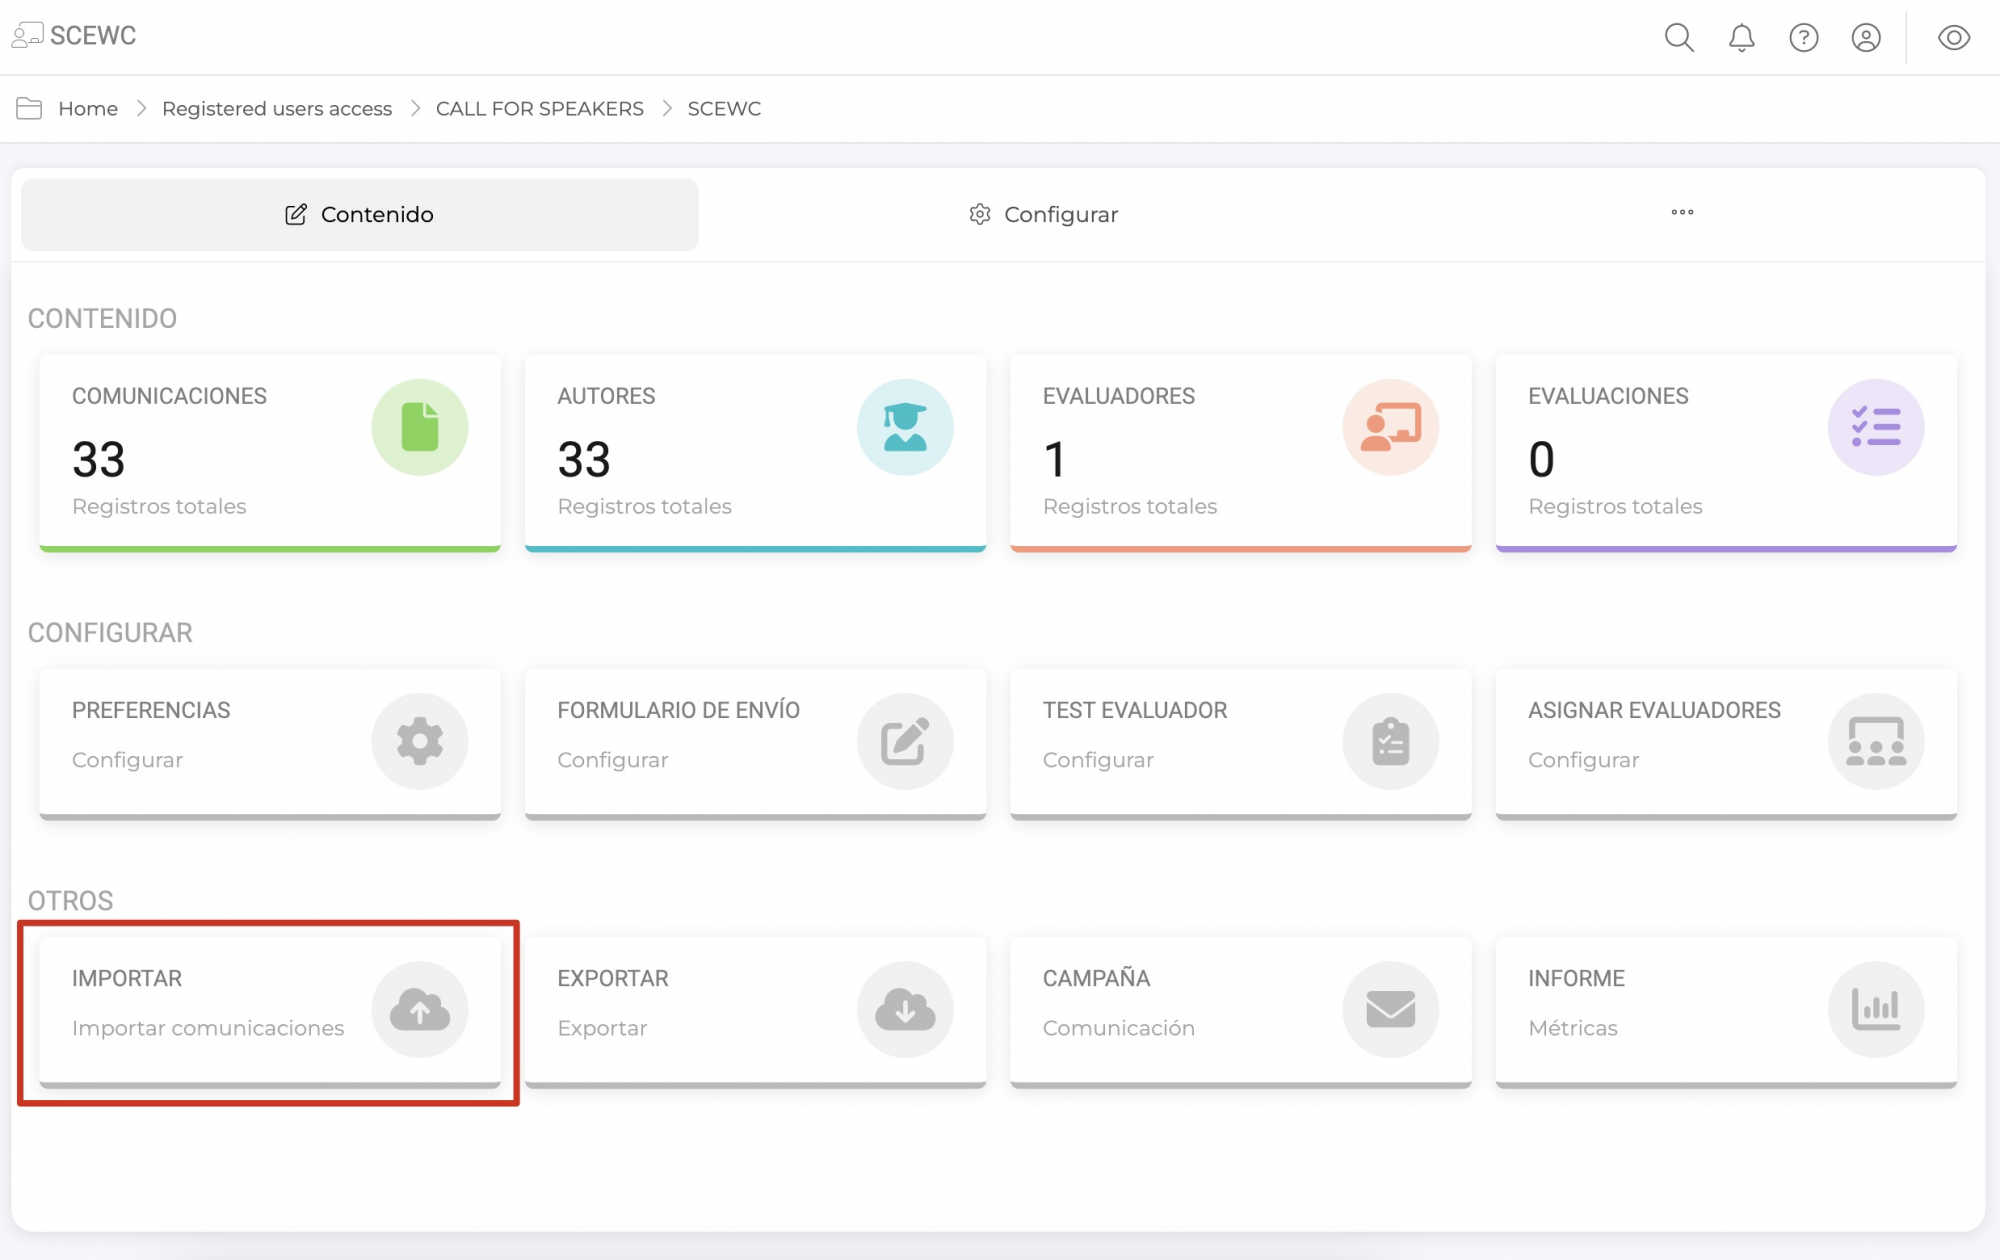This screenshot has width=2000, height=1260.
Task: Open the CAMPAÑA card title
Action: pyautogui.click(x=1096, y=978)
